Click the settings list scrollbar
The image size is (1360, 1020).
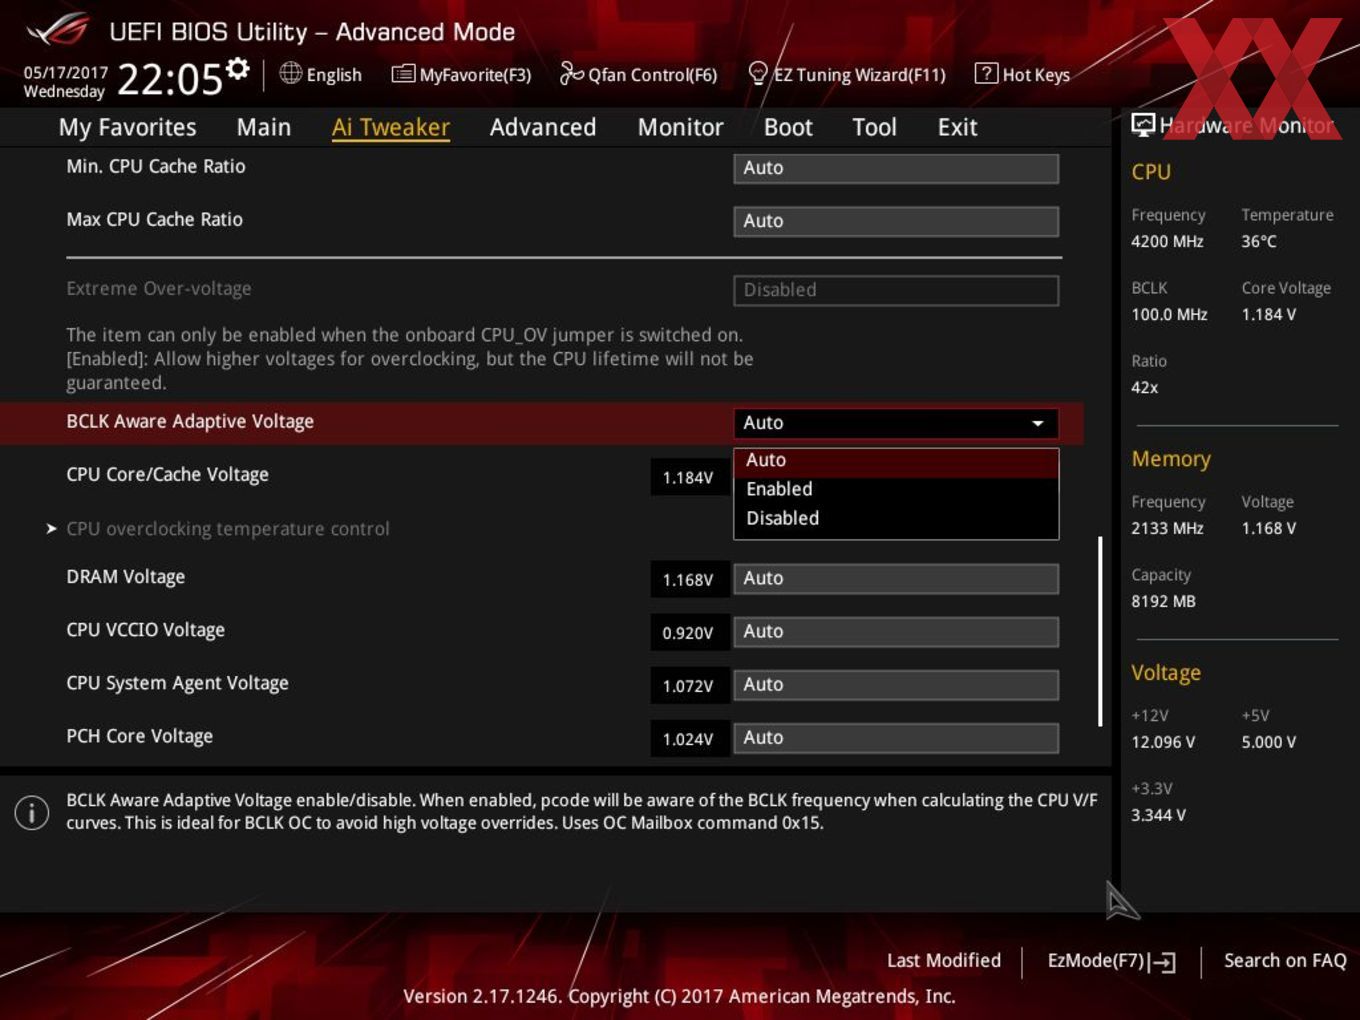(x=1100, y=632)
